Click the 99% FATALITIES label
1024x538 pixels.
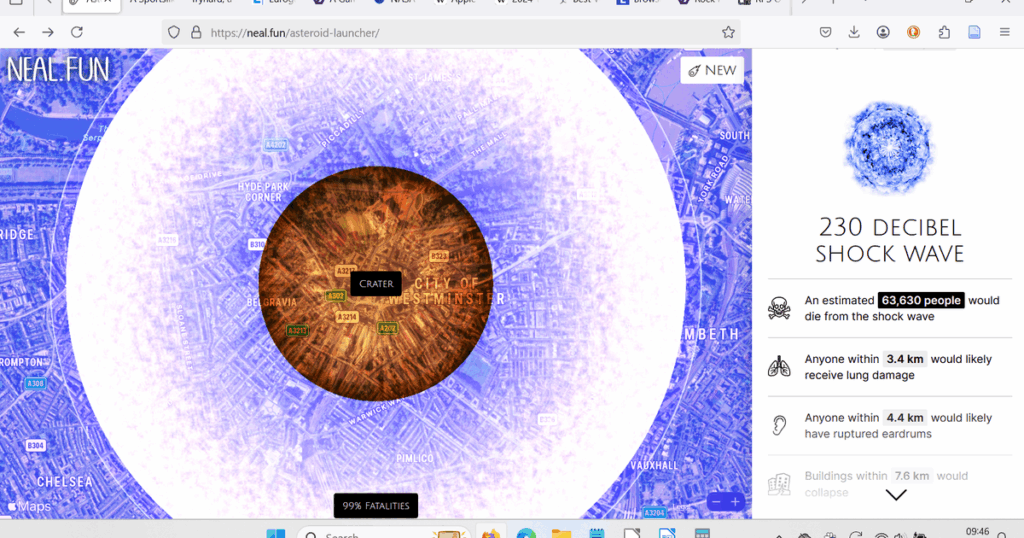tap(376, 505)
